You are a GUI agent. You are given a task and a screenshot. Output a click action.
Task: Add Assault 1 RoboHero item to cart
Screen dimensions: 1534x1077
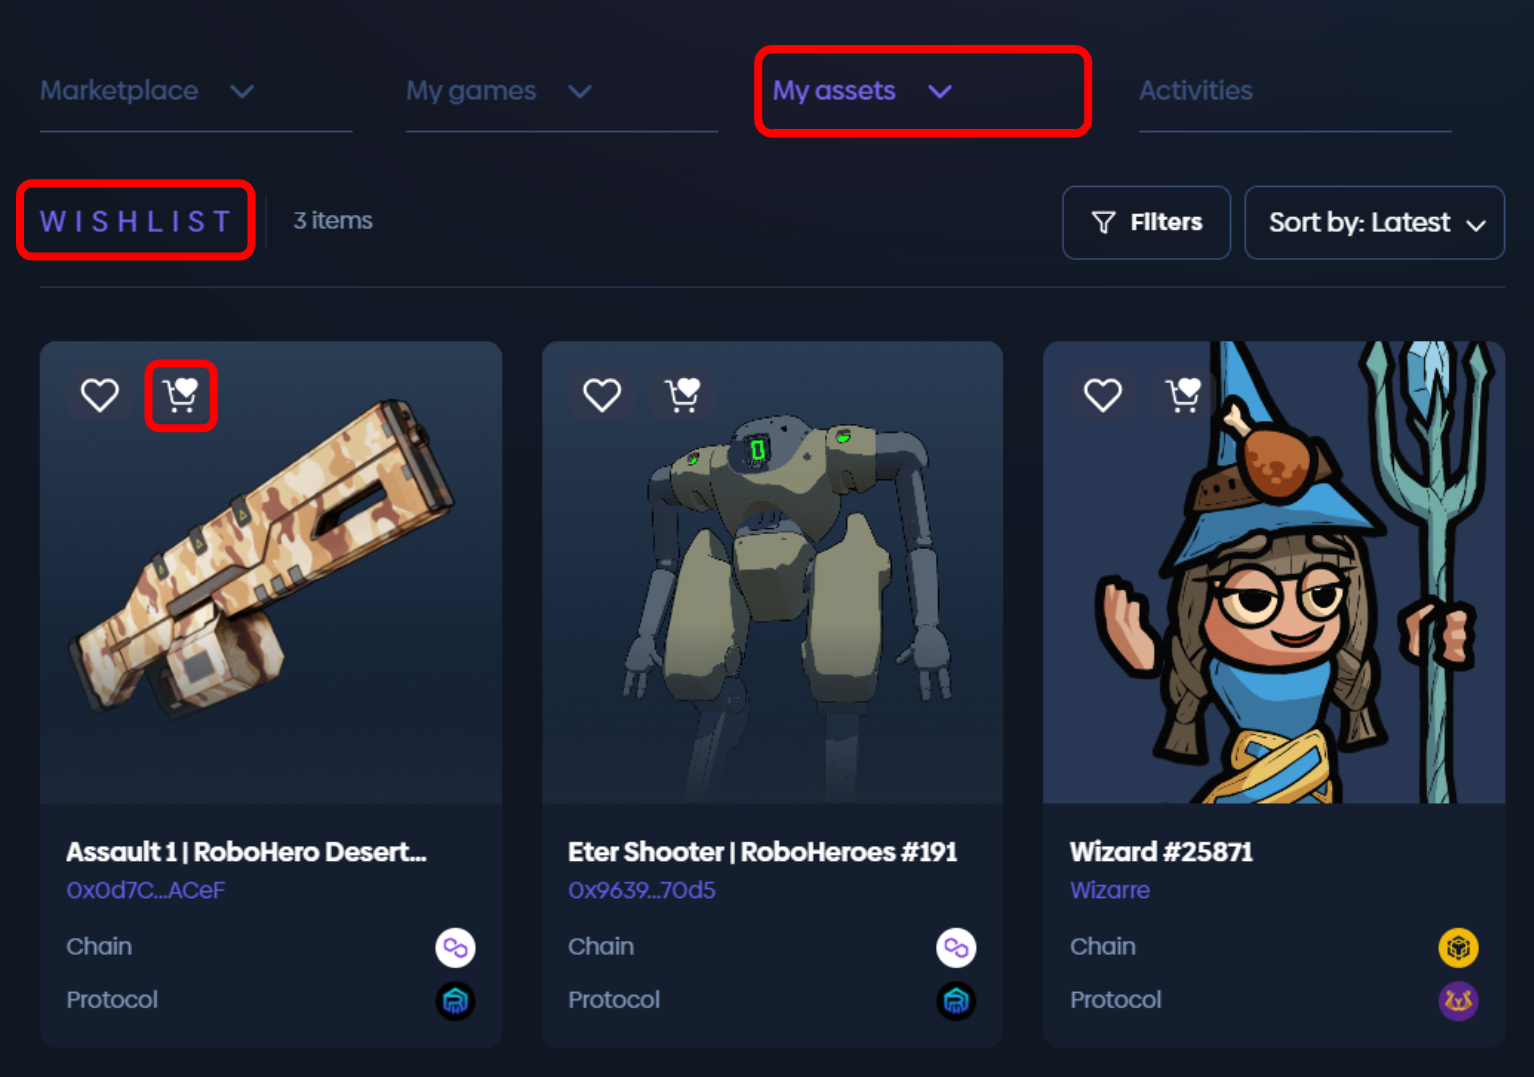tap(181, 395)
